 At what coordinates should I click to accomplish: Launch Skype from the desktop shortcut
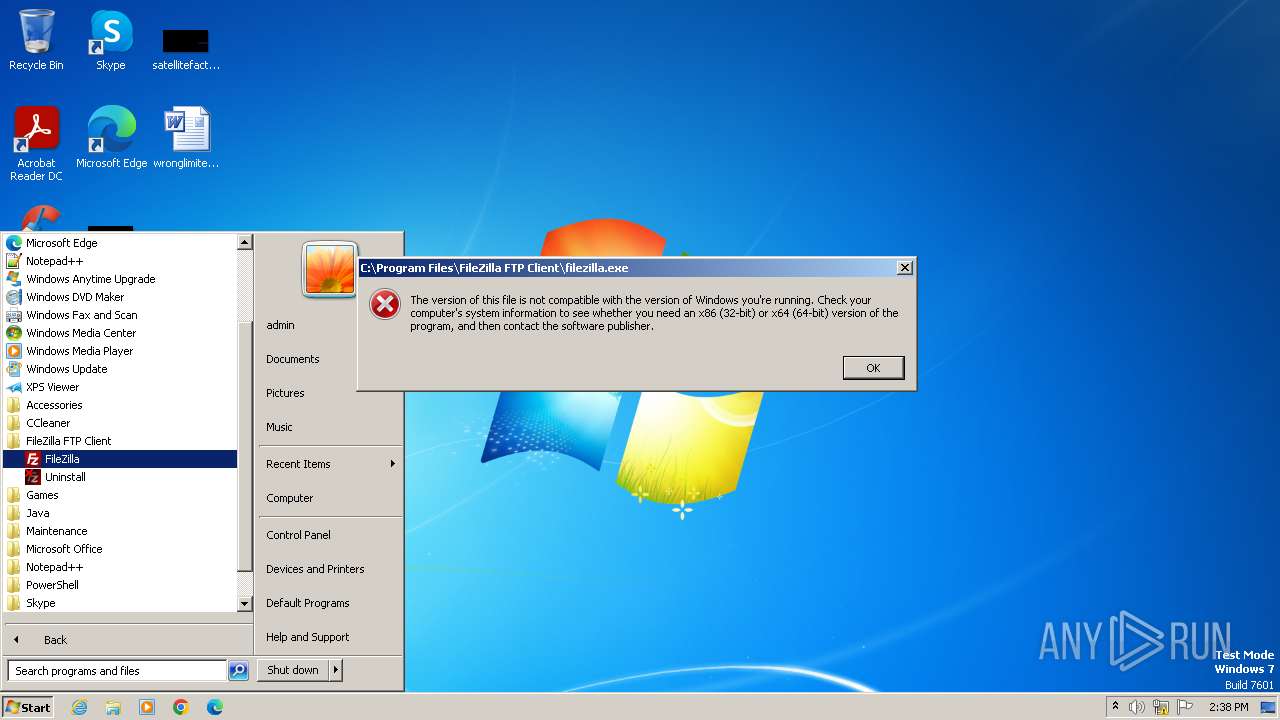pos(110,40)
